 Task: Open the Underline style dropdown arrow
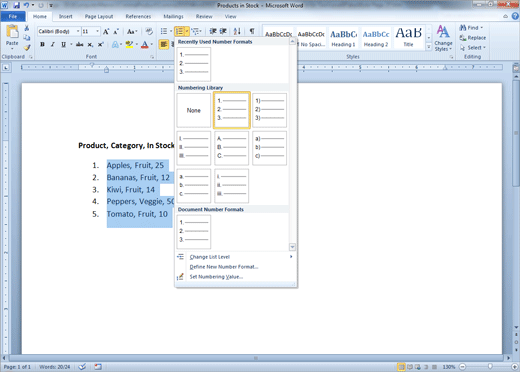pos(71,44)
